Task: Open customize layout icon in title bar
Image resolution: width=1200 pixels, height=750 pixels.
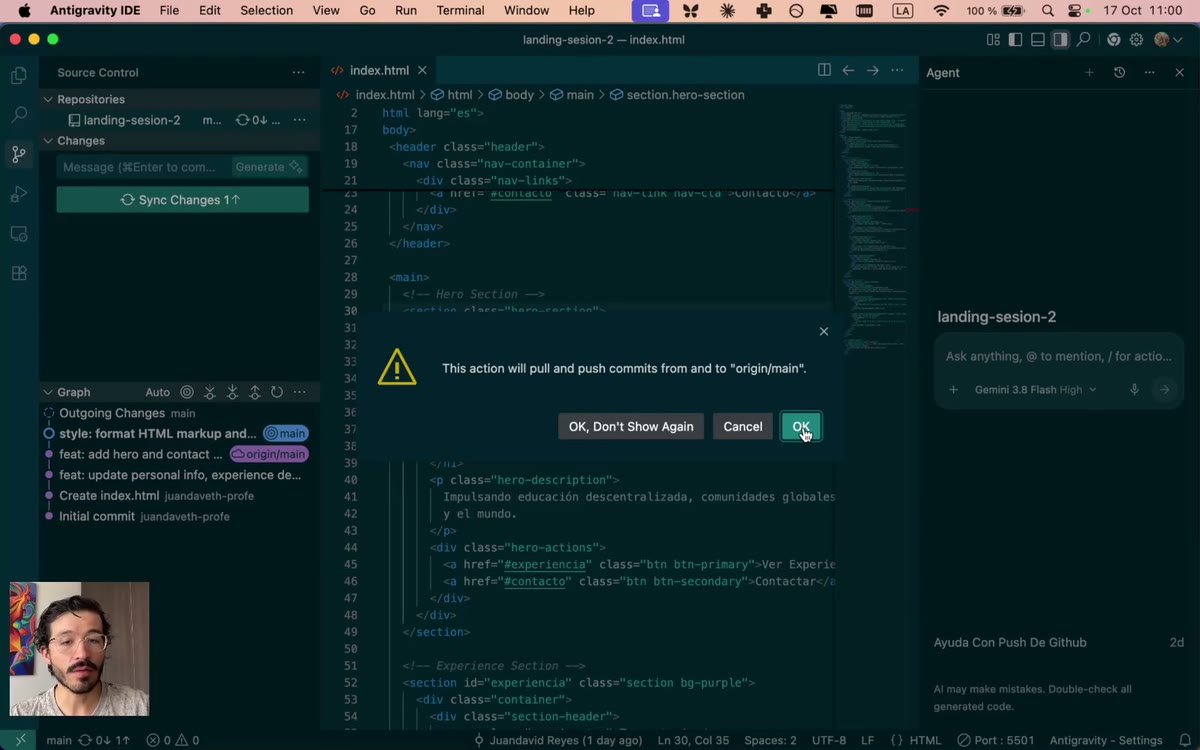Action: pyautogui.click(x=993, y=40)
